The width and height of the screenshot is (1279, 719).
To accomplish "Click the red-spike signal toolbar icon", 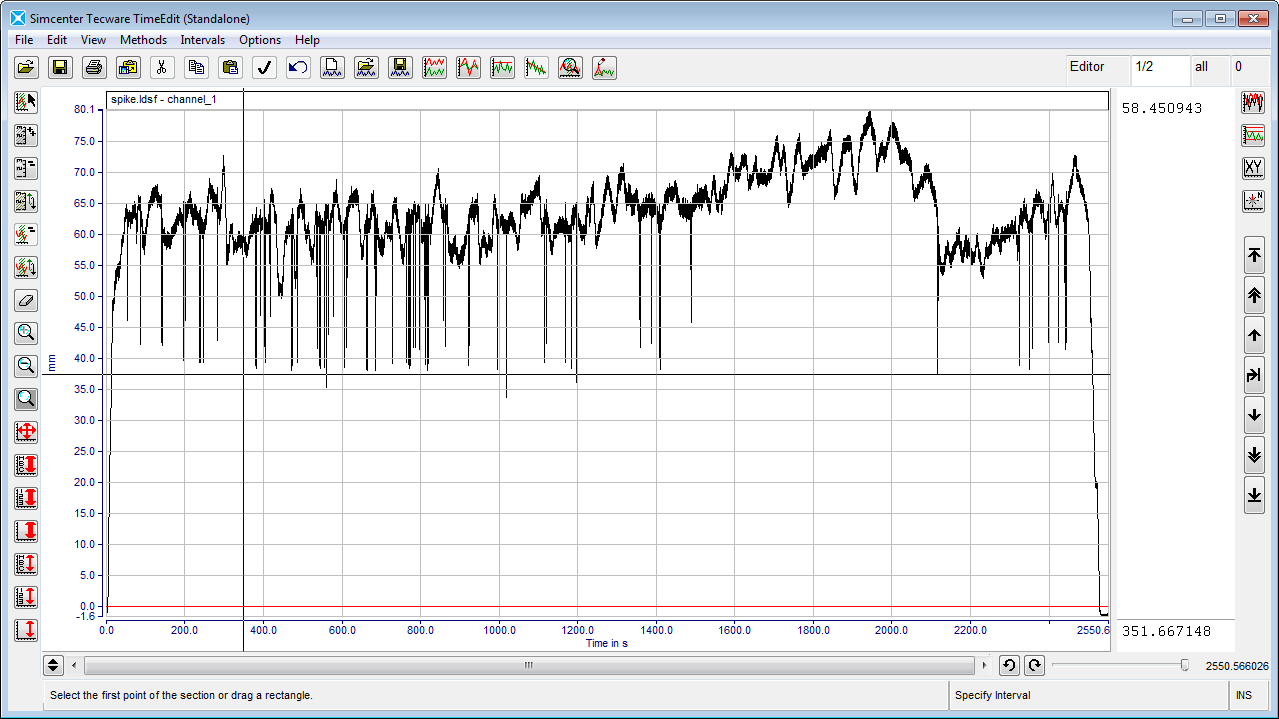I will click(604, 67).
